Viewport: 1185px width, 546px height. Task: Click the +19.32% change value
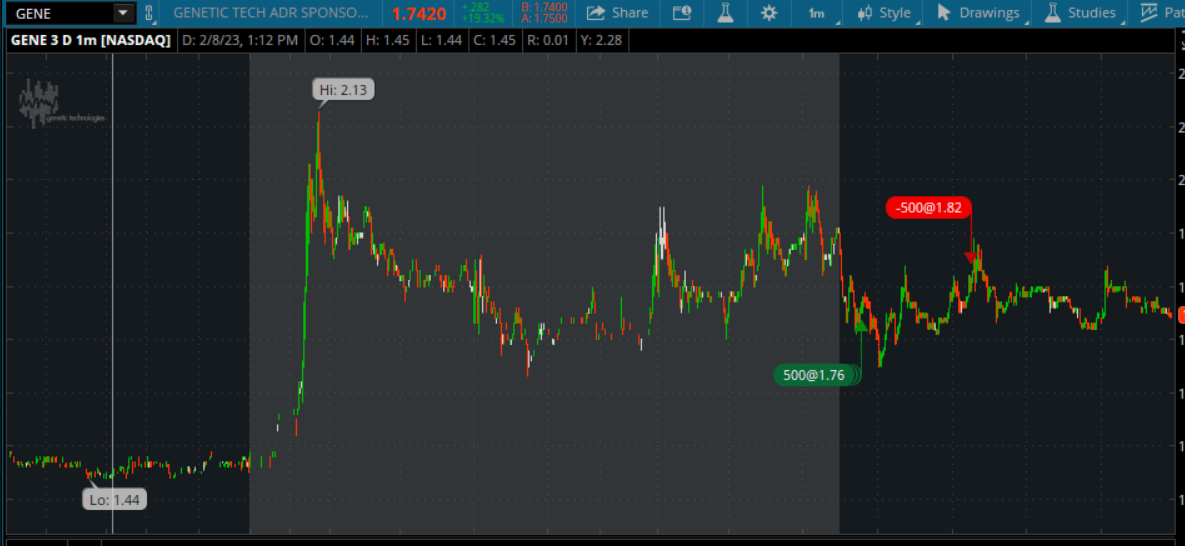[x=483, y=18]
